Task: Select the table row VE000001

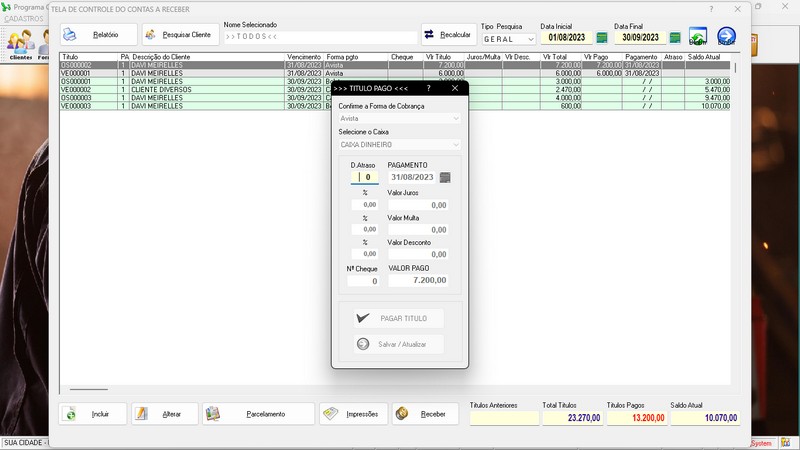Action: click(395, 73)
